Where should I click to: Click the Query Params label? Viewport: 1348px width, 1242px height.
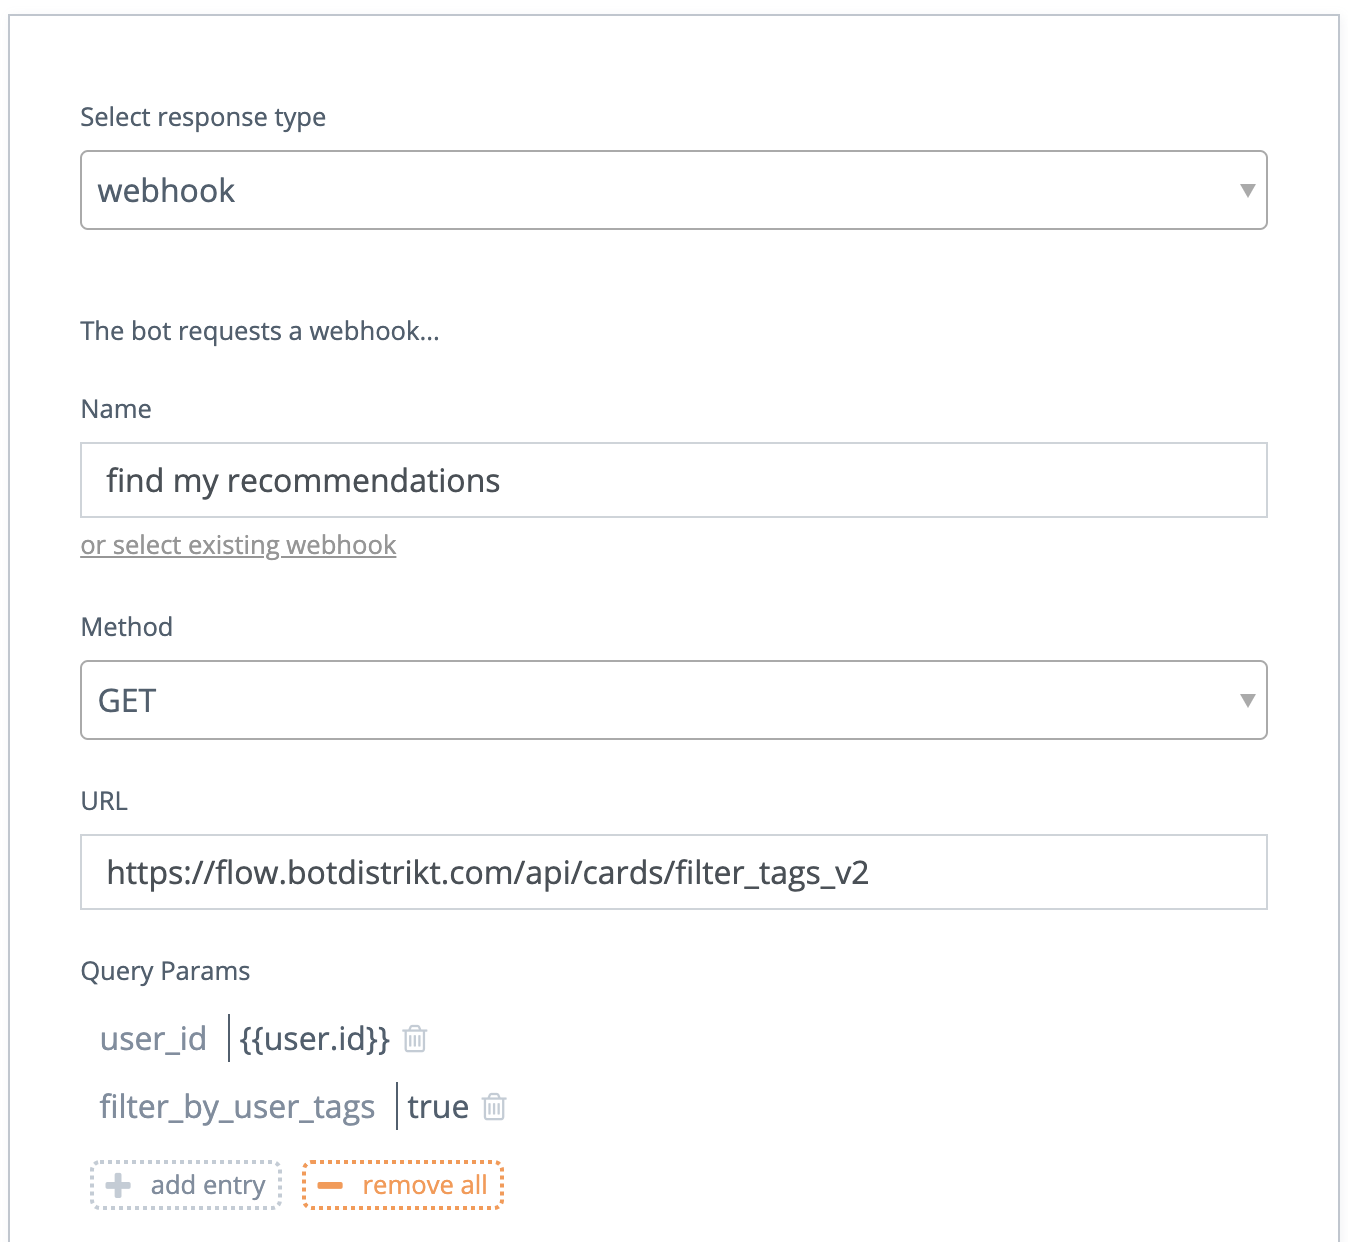(x=165, y=971)
